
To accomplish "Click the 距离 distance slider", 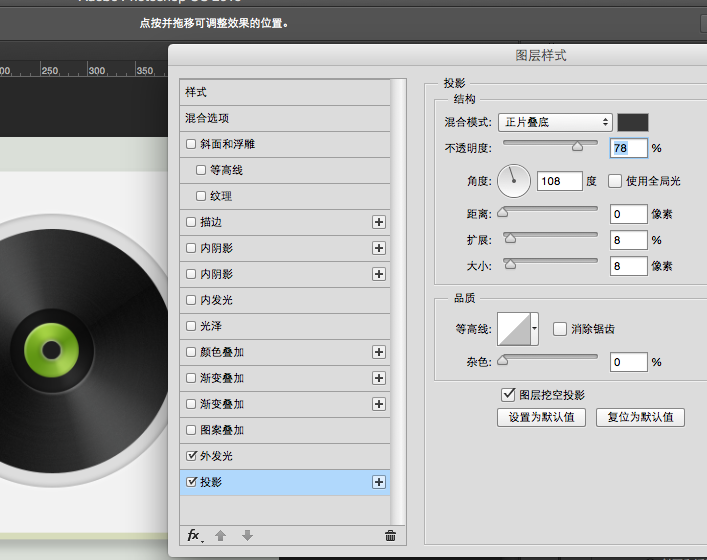I will click(550, 211).
